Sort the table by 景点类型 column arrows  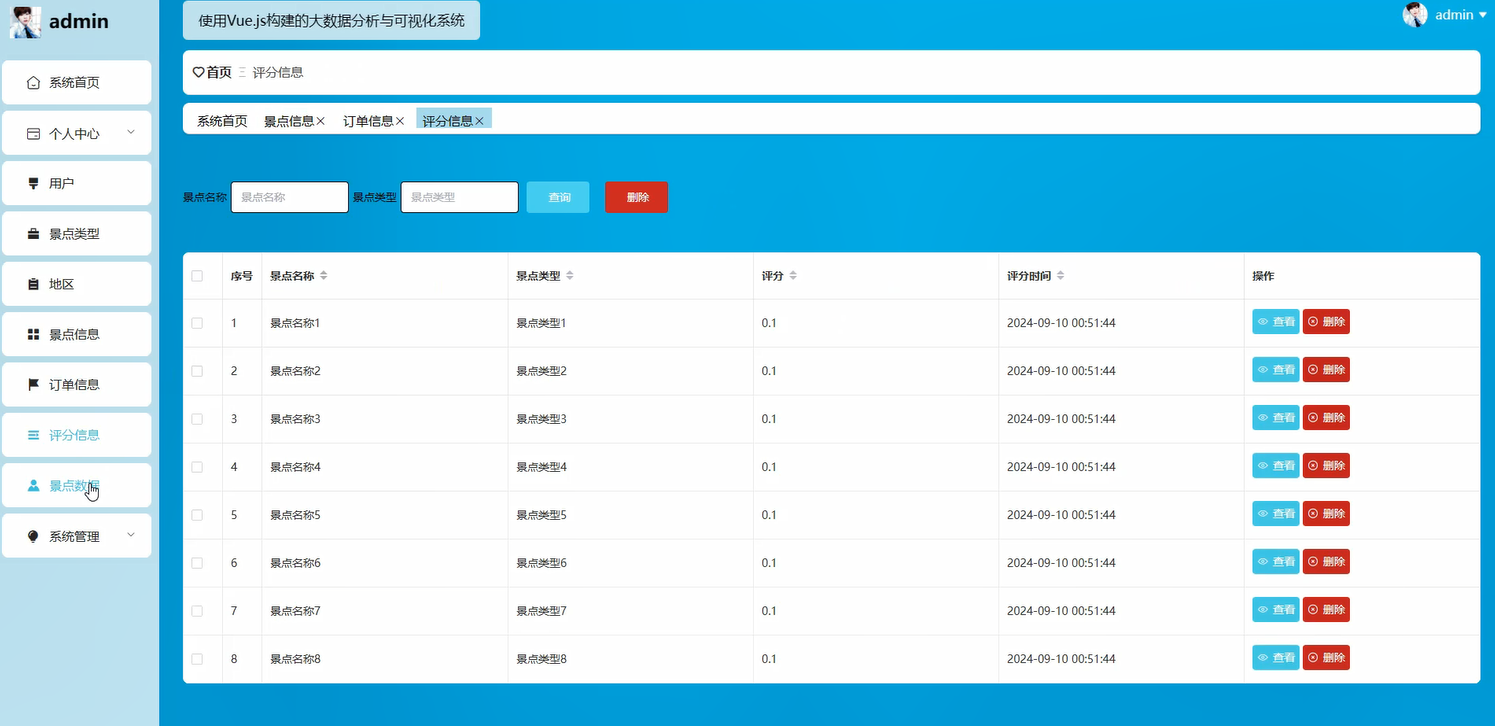click(569, 276)
